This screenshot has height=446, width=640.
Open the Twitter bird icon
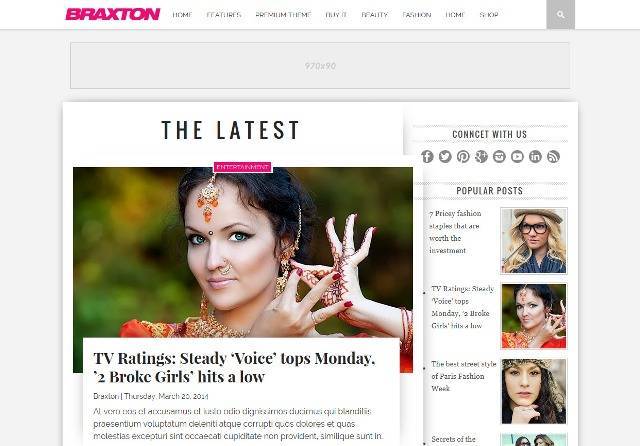coord(445,157)
